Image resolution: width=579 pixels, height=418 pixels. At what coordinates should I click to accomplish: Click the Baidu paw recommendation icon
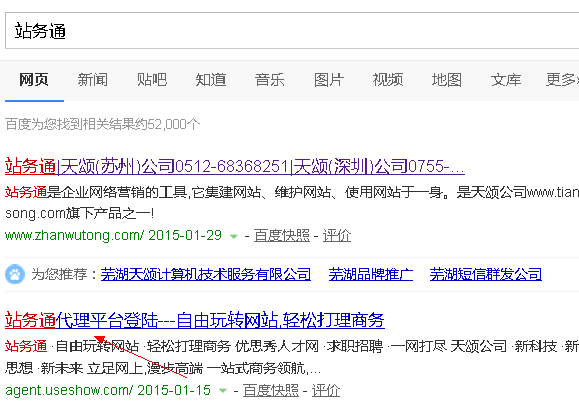click(x=15, y=274)
